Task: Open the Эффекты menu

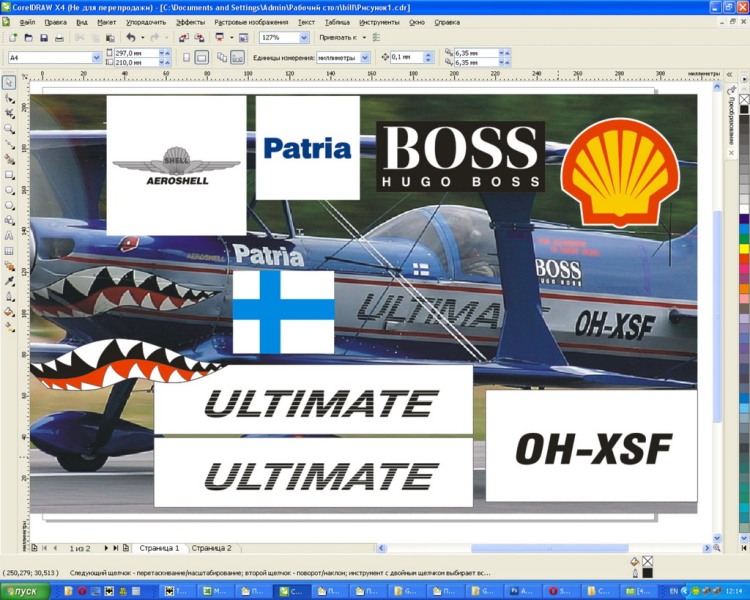Action: 190,22
